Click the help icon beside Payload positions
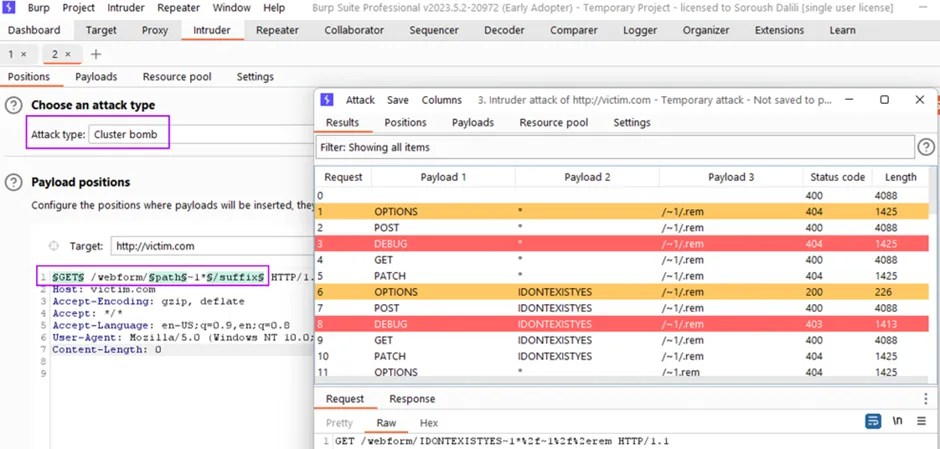Screen dimensions: 940x449 [13, 182]
